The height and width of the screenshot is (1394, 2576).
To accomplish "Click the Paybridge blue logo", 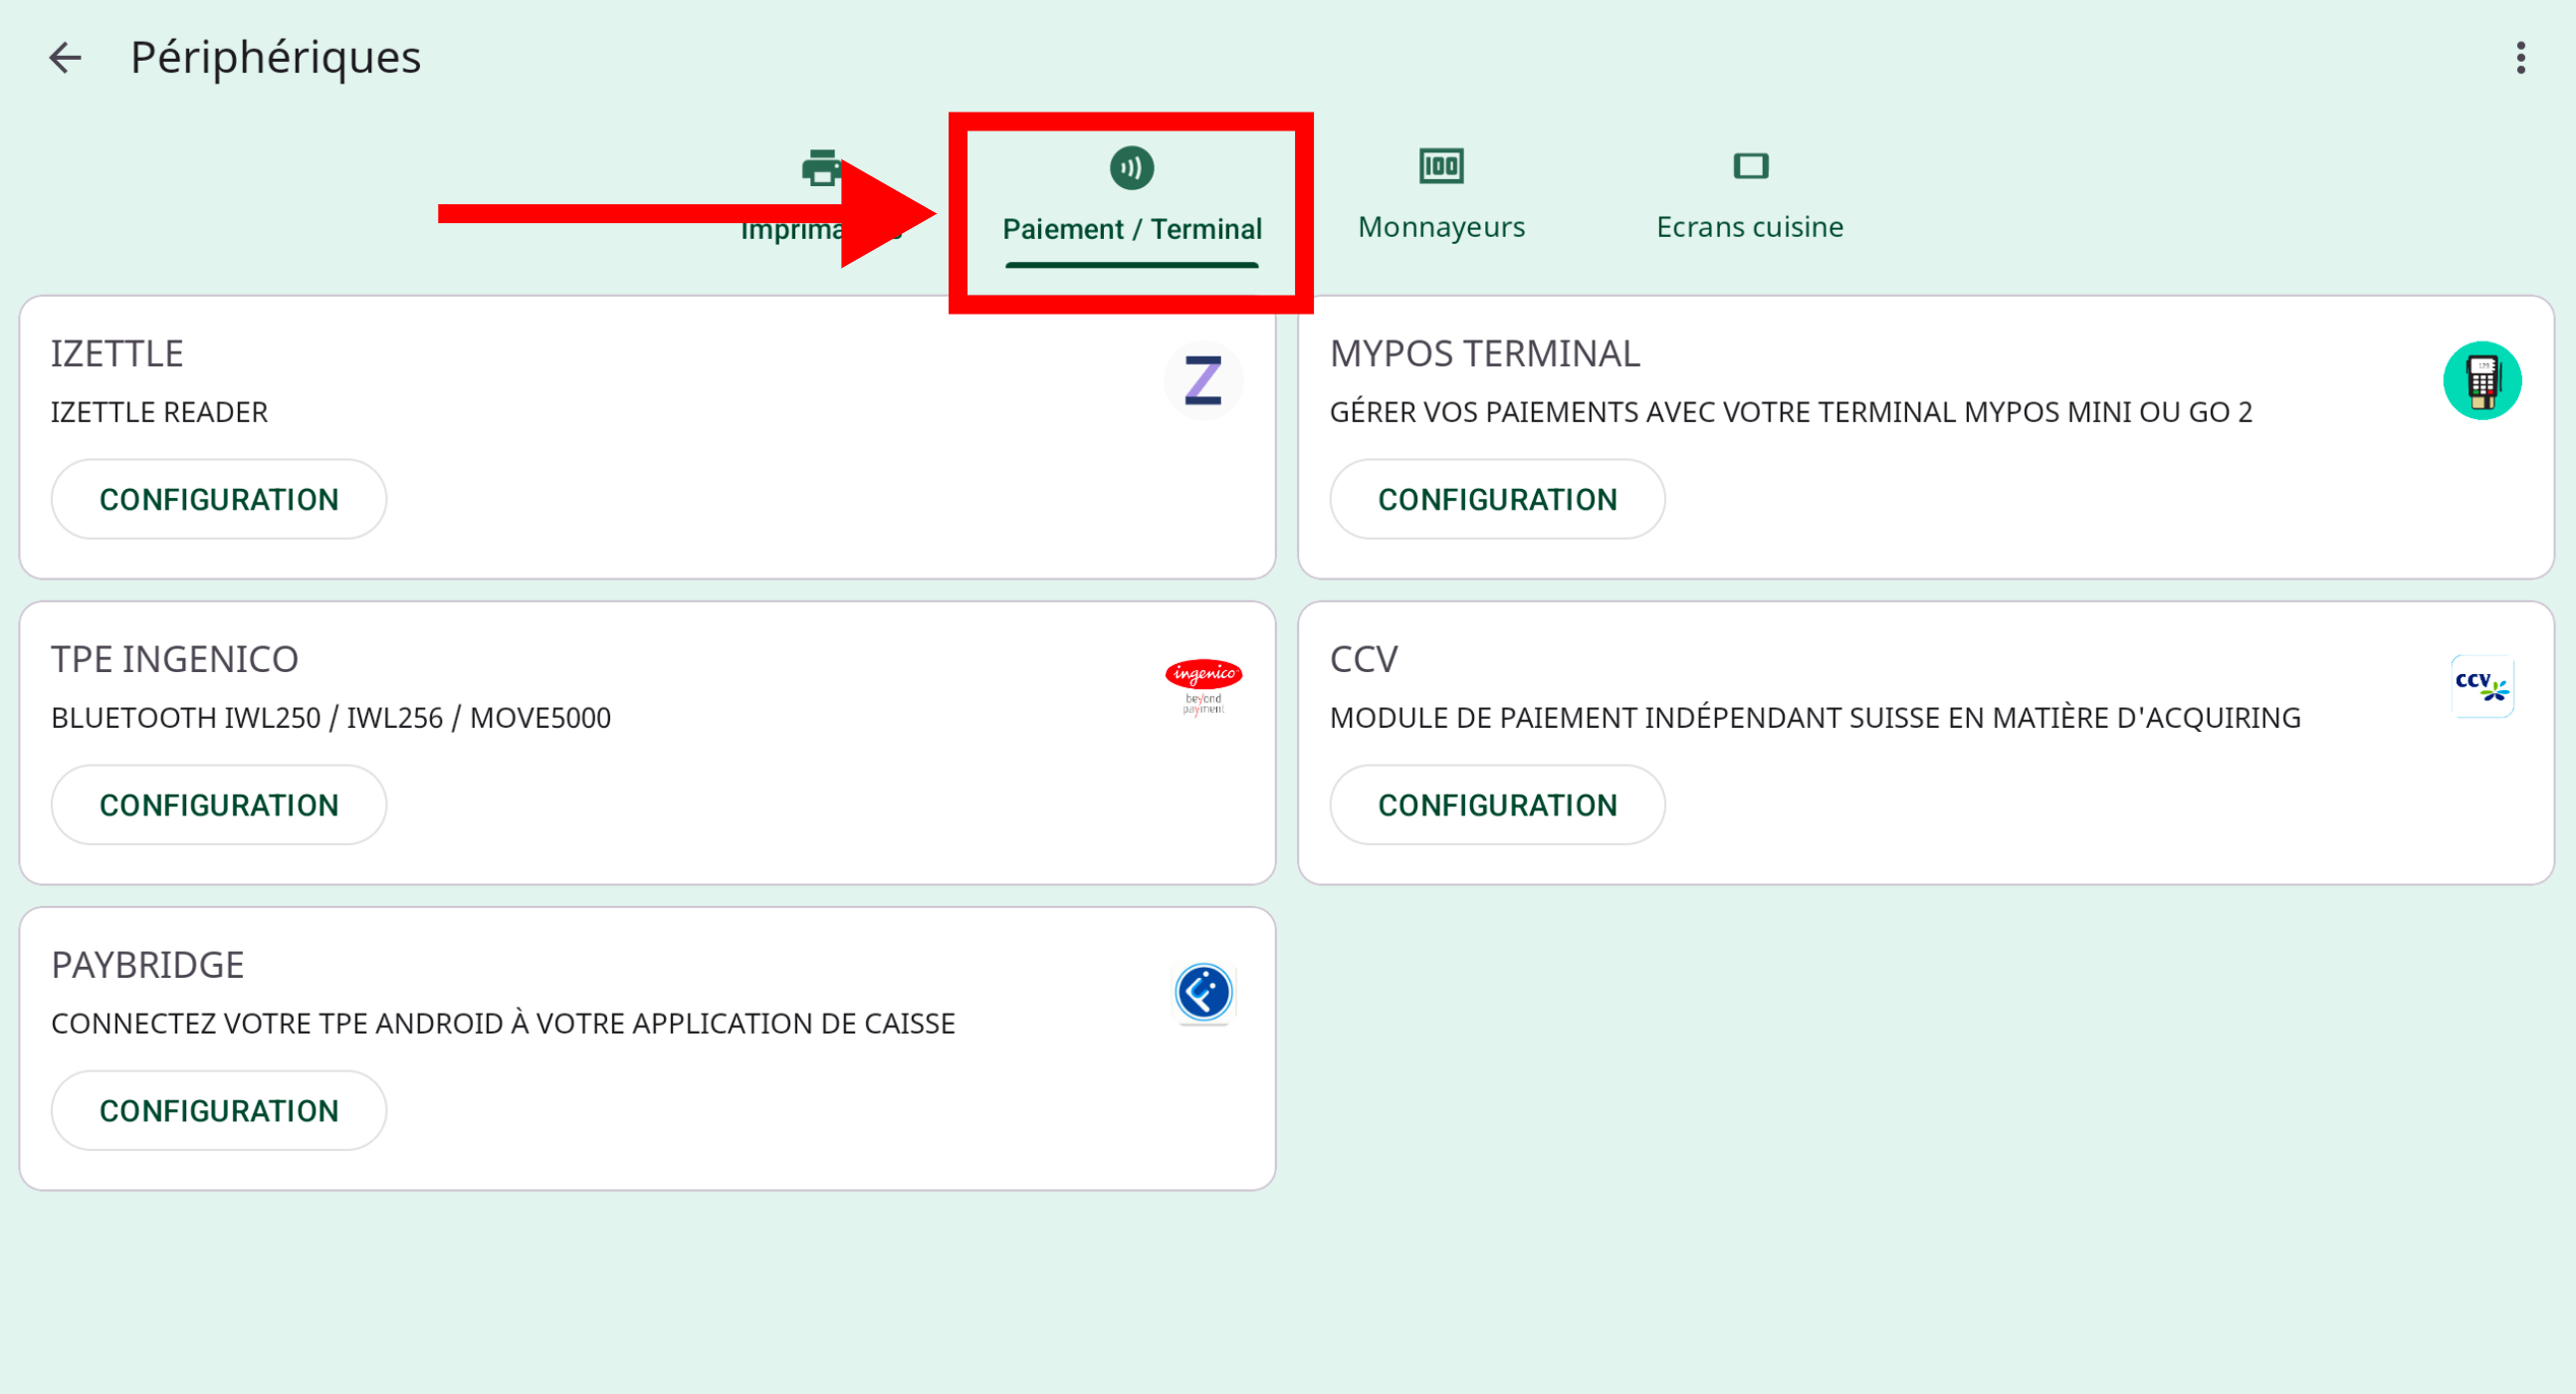I will (1203, 992).
